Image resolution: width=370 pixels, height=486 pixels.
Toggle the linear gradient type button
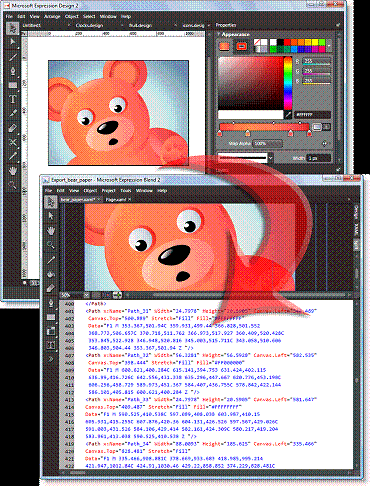pos(317,127)
